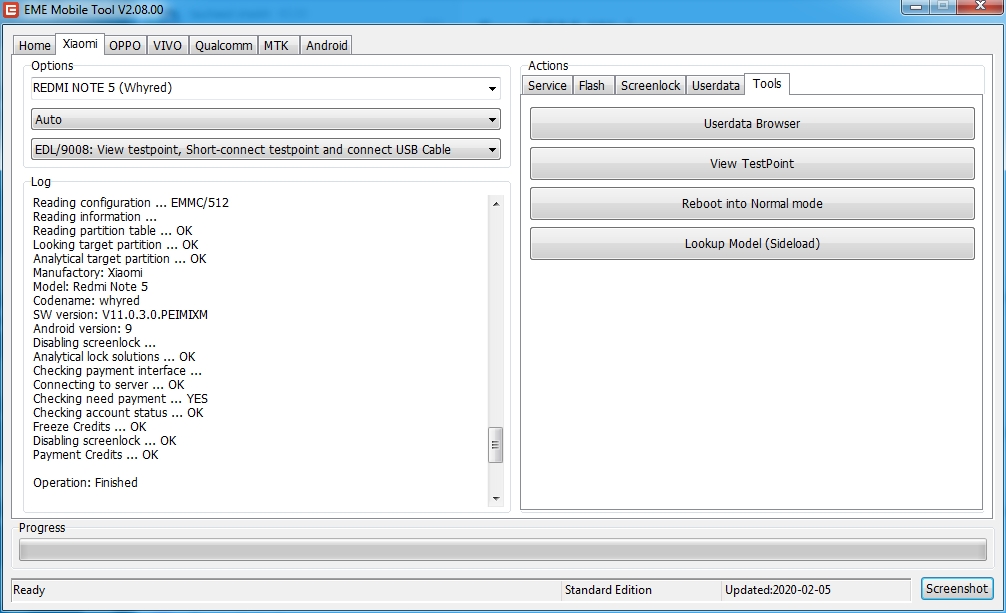Open the Home tab

click(x=34, y=46)
